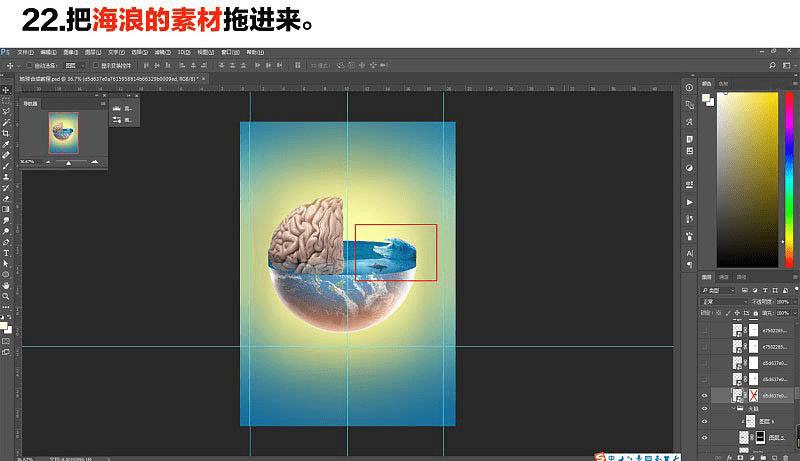Click the Navigator zoom-out mountain button
Viewport: 800px width, 461px height.
pyautogui.click(x=48, y=162)
